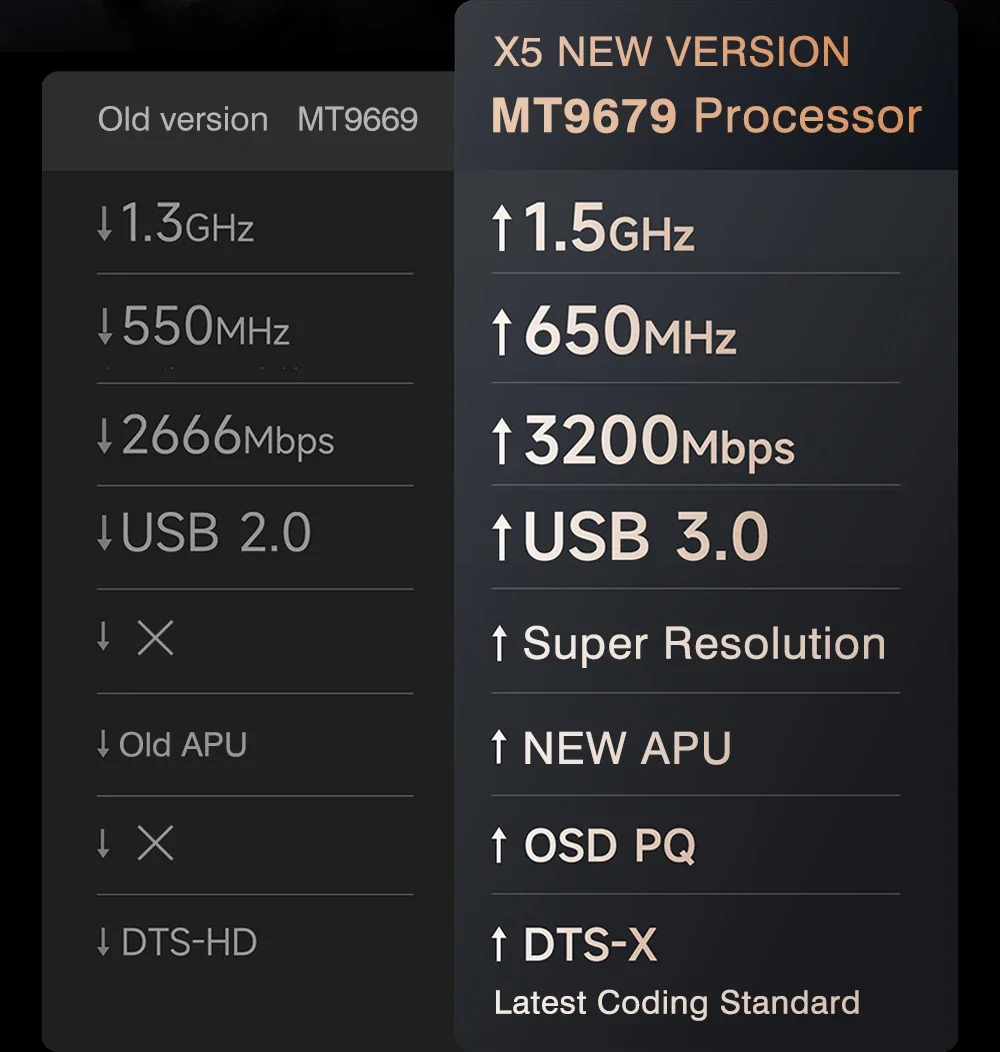Click the 2666Mbps value

228,437
